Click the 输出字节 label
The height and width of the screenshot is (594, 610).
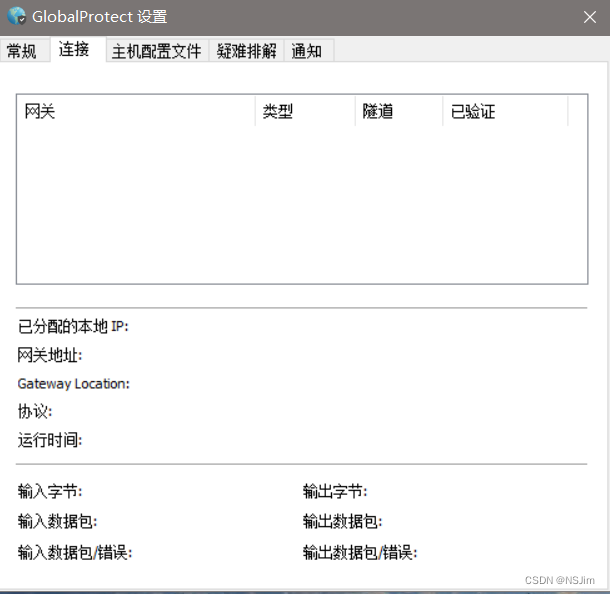coord(335,492)
